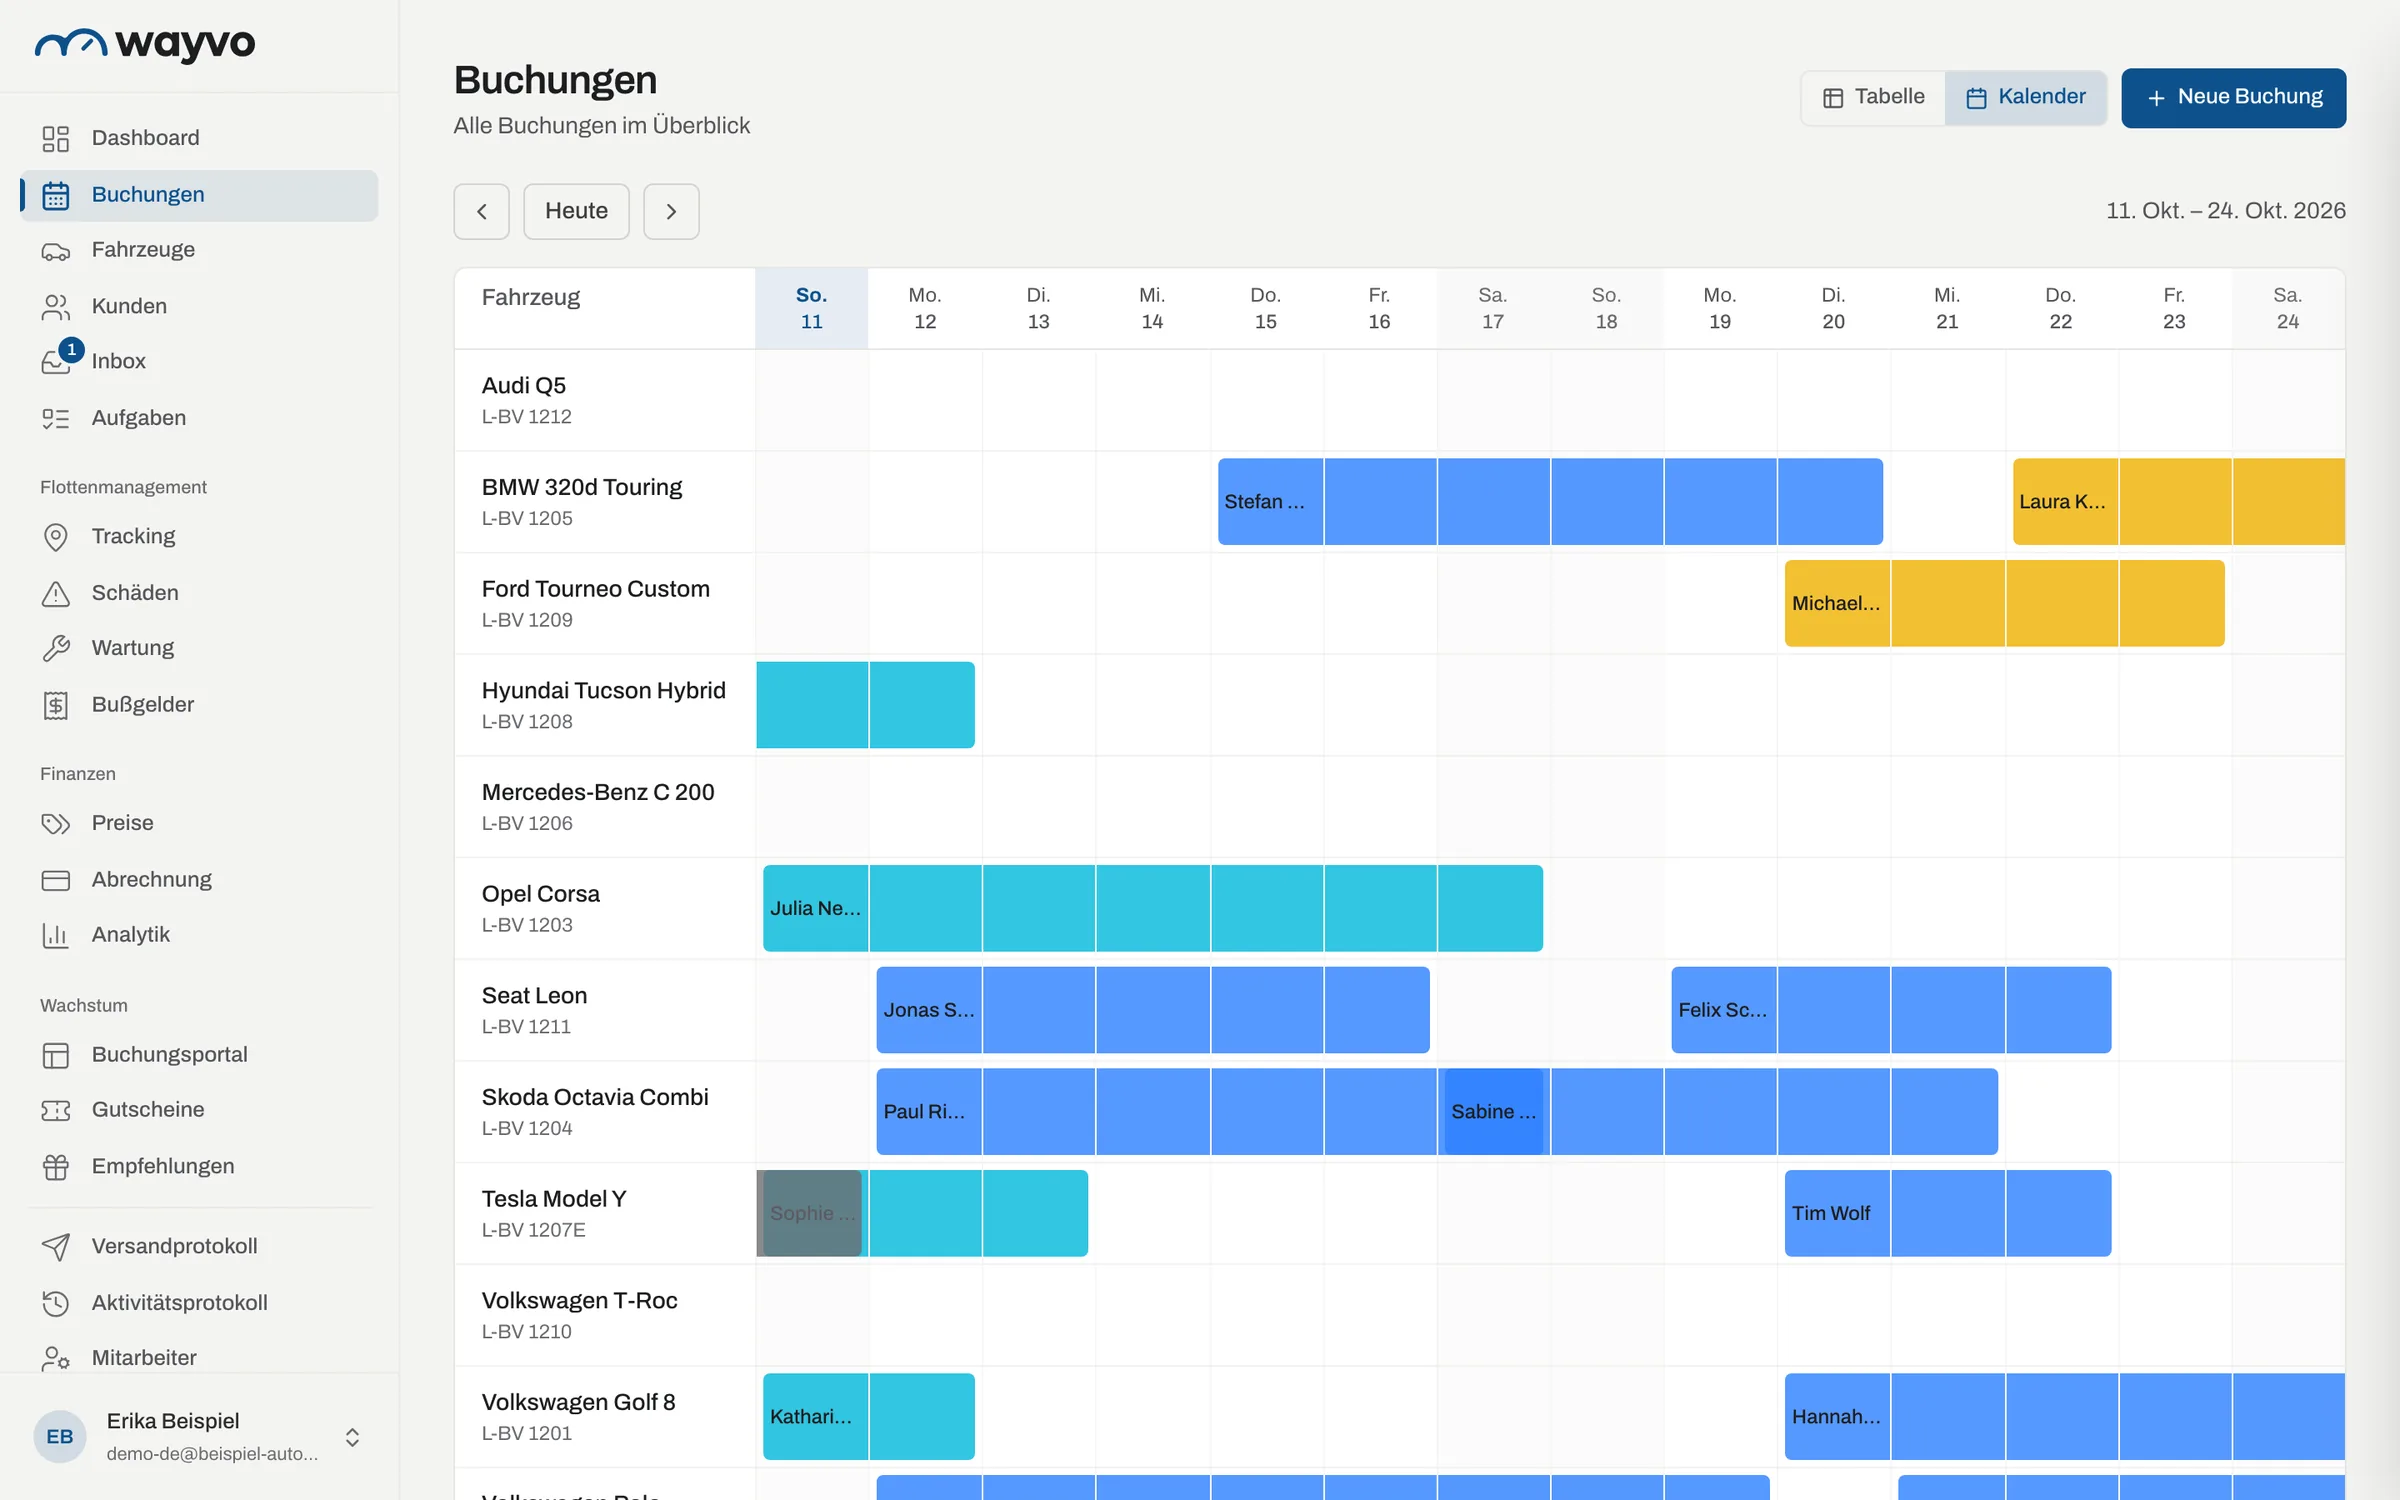The image size is (2400, 1500).
Task: Click the Schäden warning triangle icon
Action: click(56, 593)
